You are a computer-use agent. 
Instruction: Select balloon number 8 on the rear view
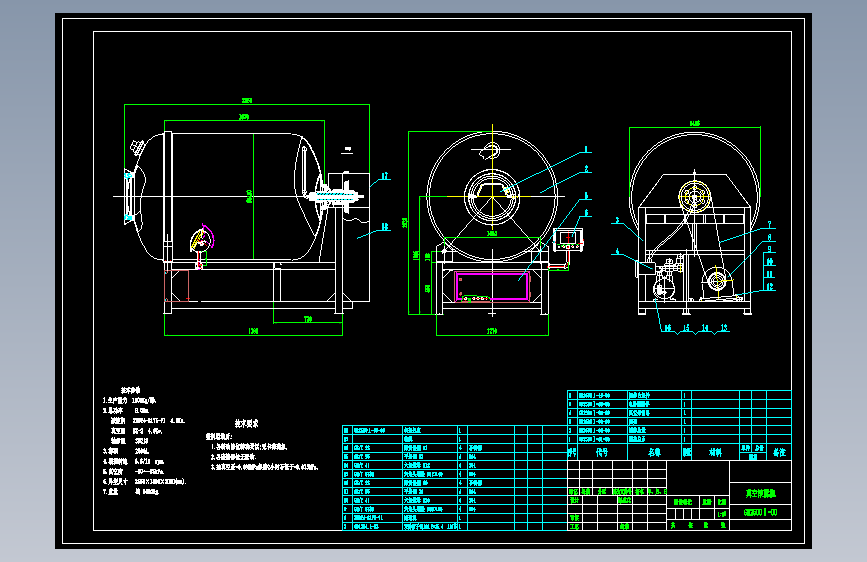point(769,237)
